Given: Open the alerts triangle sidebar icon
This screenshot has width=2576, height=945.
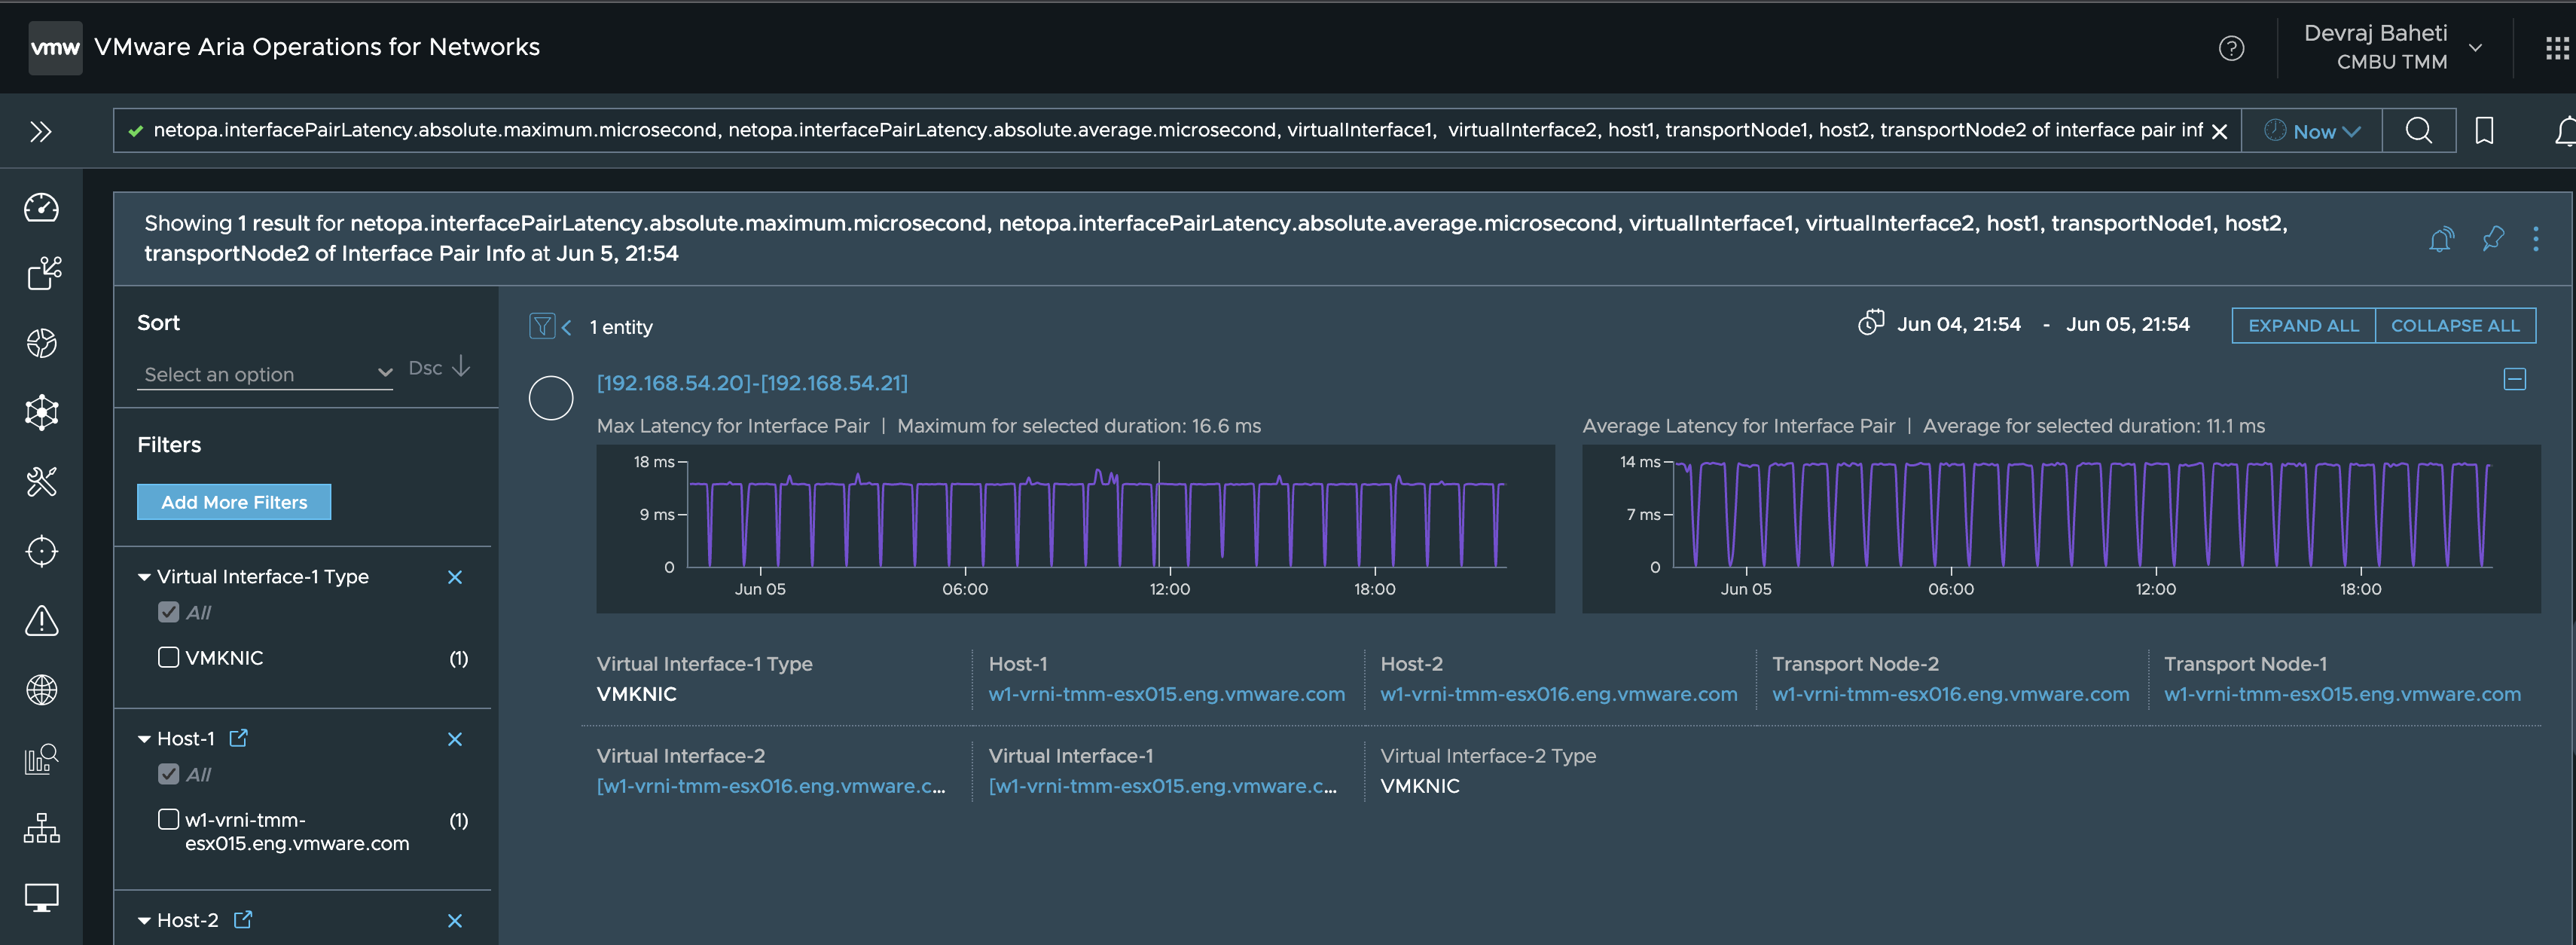Looking at the screenshot, I should pos(41,620).
